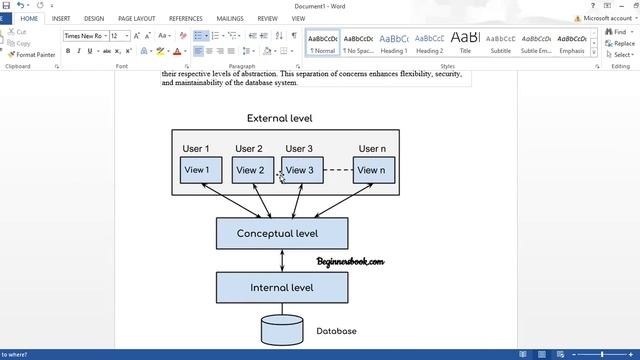Apply superscript formatting

tap(129, 51)
